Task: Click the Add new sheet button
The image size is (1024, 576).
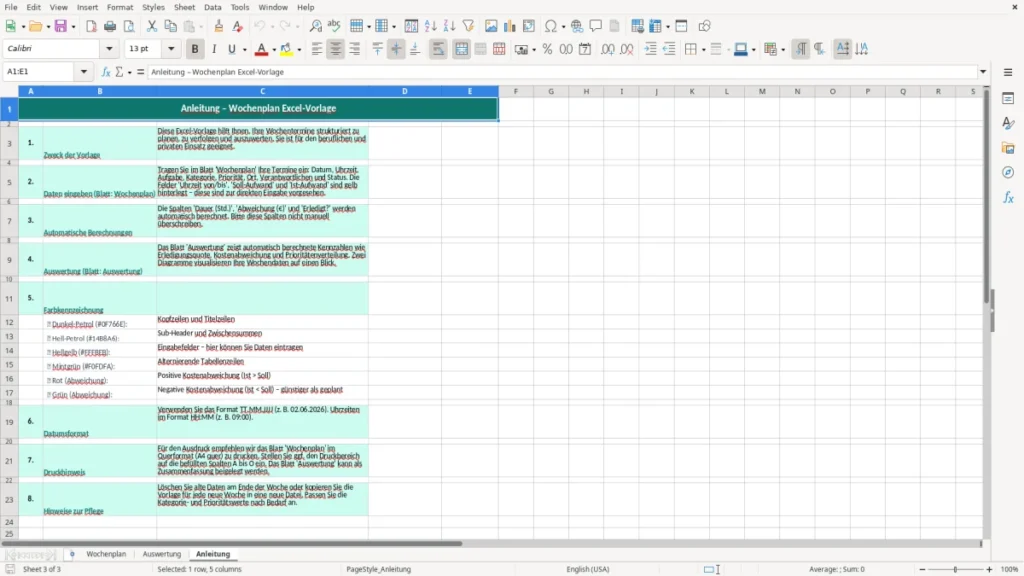Action: click(x=72, y=554)
